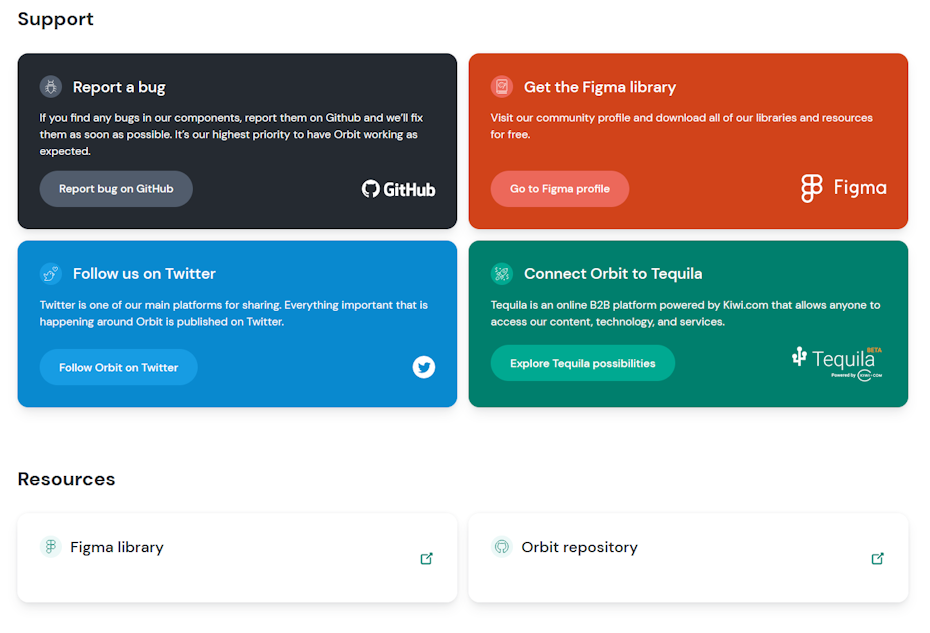This screenshot has height=633, width=930.
Task: Click the bug icon beside Report a bug
Action: 51,87
